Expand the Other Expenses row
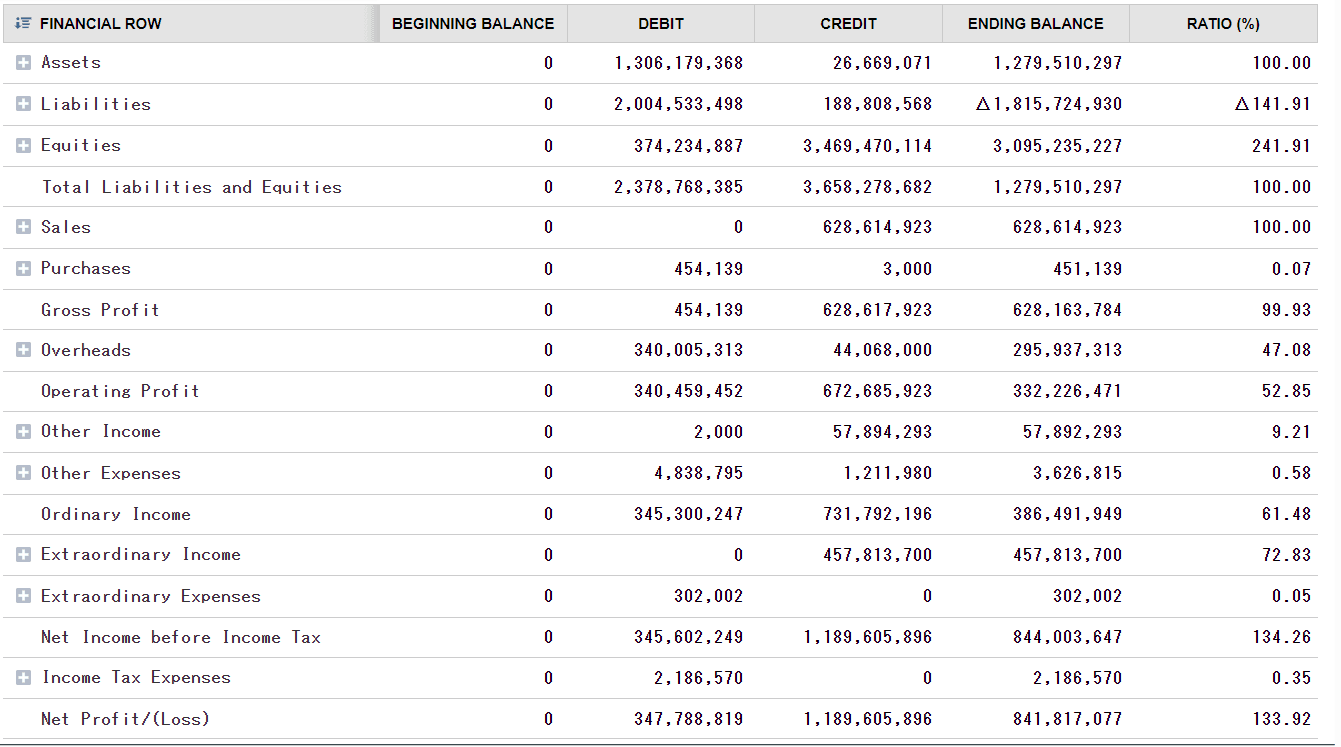 tap(22, 472)
